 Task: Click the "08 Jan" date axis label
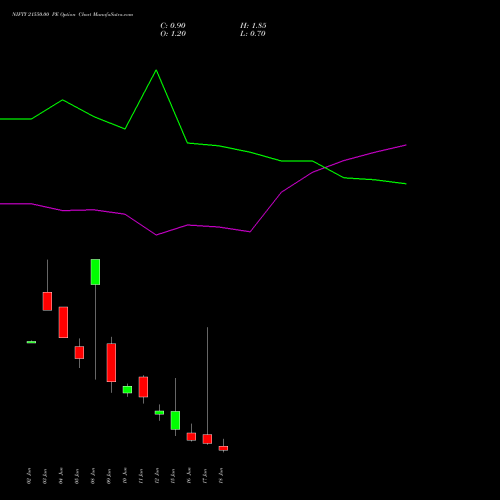coord(93,476)
